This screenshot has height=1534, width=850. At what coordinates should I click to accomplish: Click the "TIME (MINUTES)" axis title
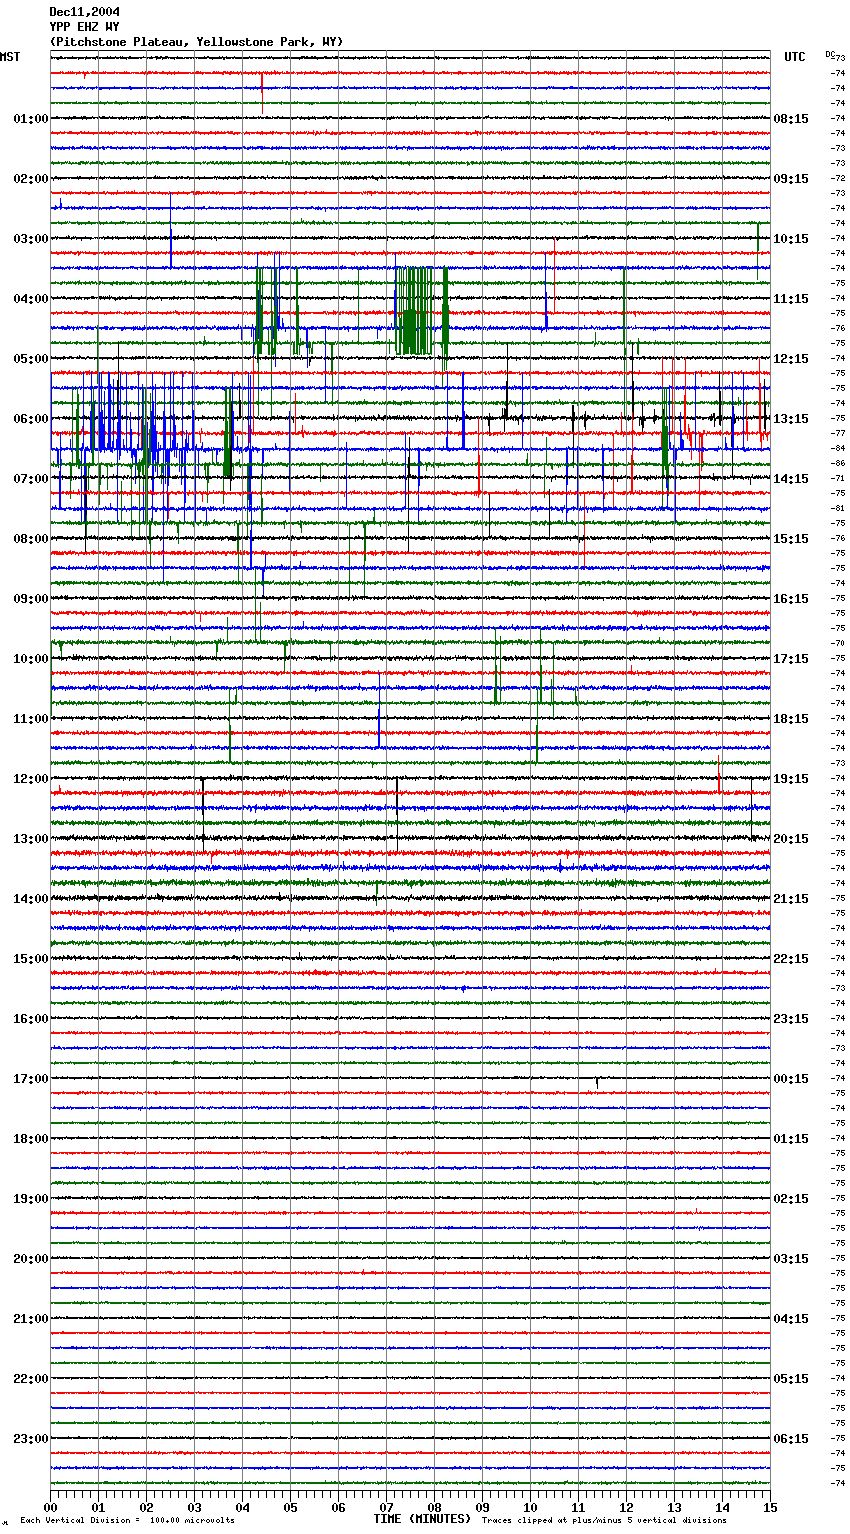[422, 1519]
